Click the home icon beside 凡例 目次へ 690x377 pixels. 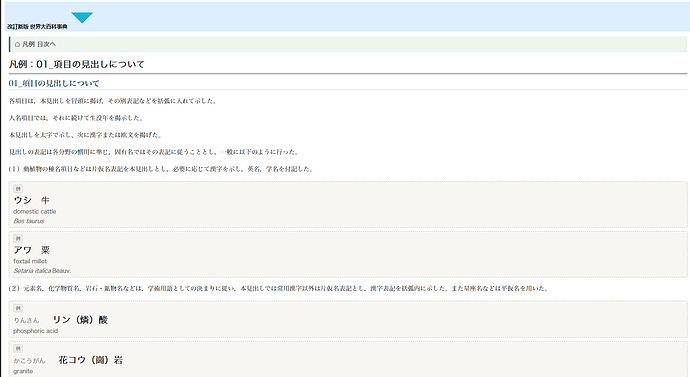[17, 44]
